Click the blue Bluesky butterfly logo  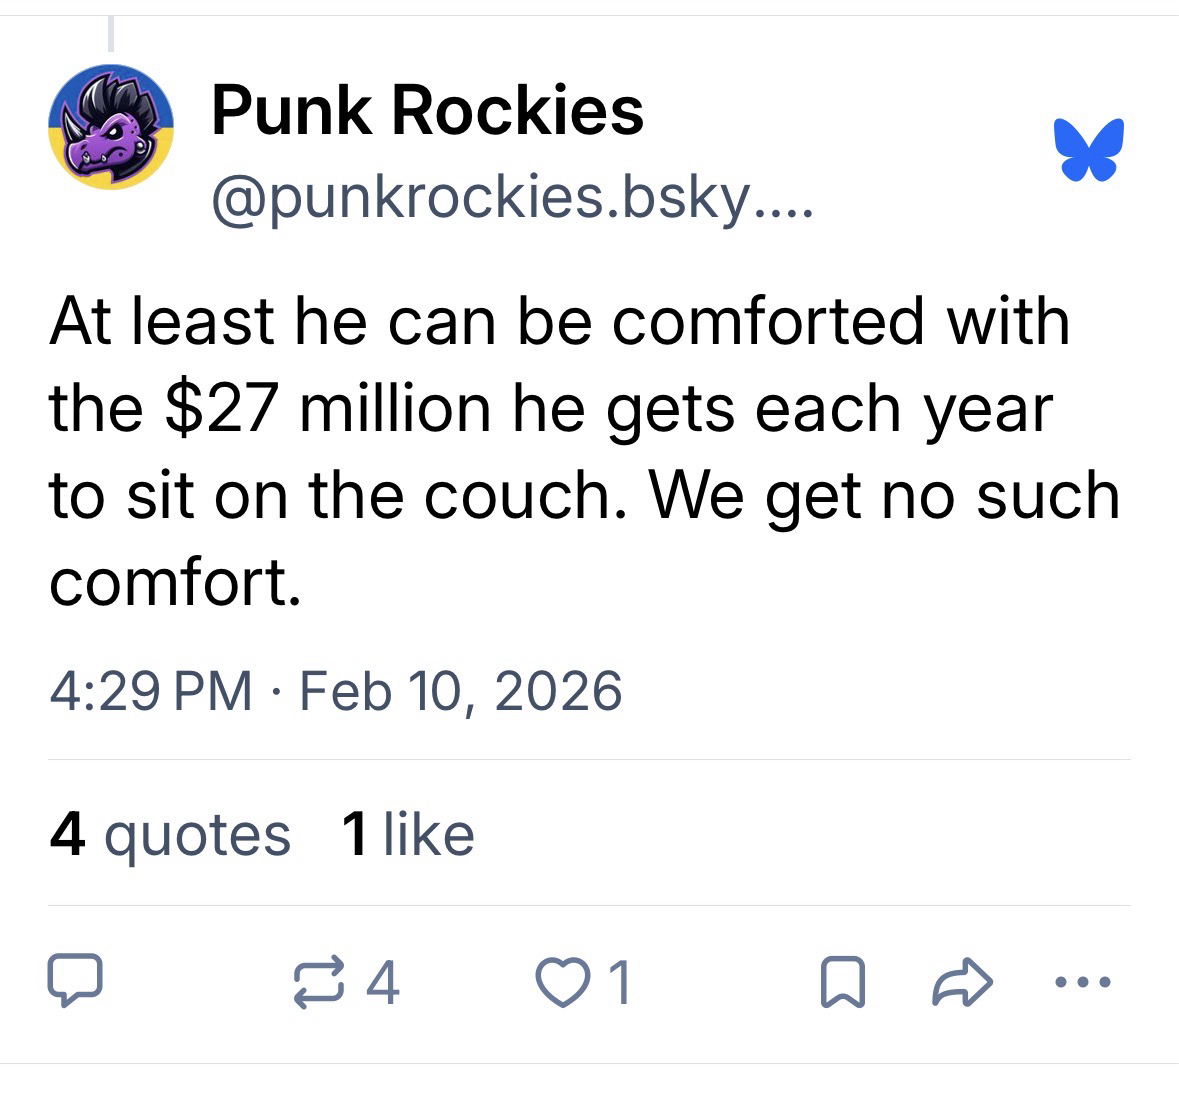point(1088,150)
